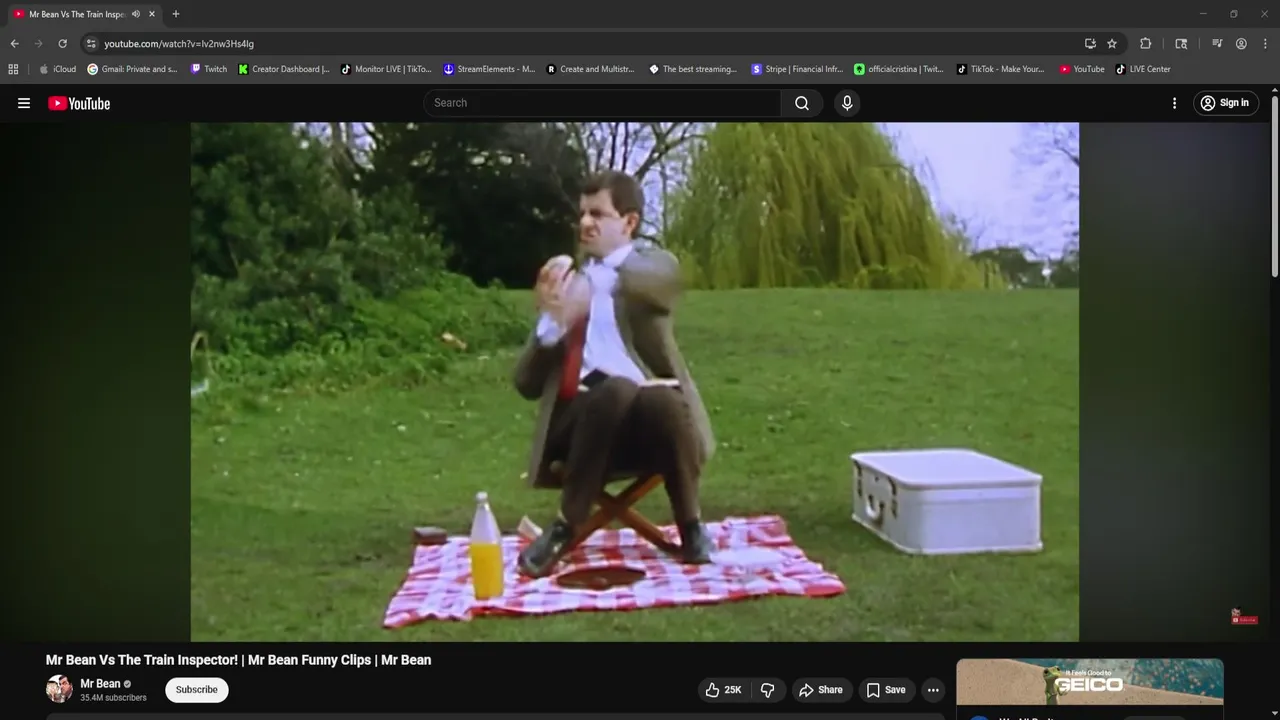Close the Mr Bean browser tab
Viewport: 1280px width, 720px height.
click(x=152, y=14)
